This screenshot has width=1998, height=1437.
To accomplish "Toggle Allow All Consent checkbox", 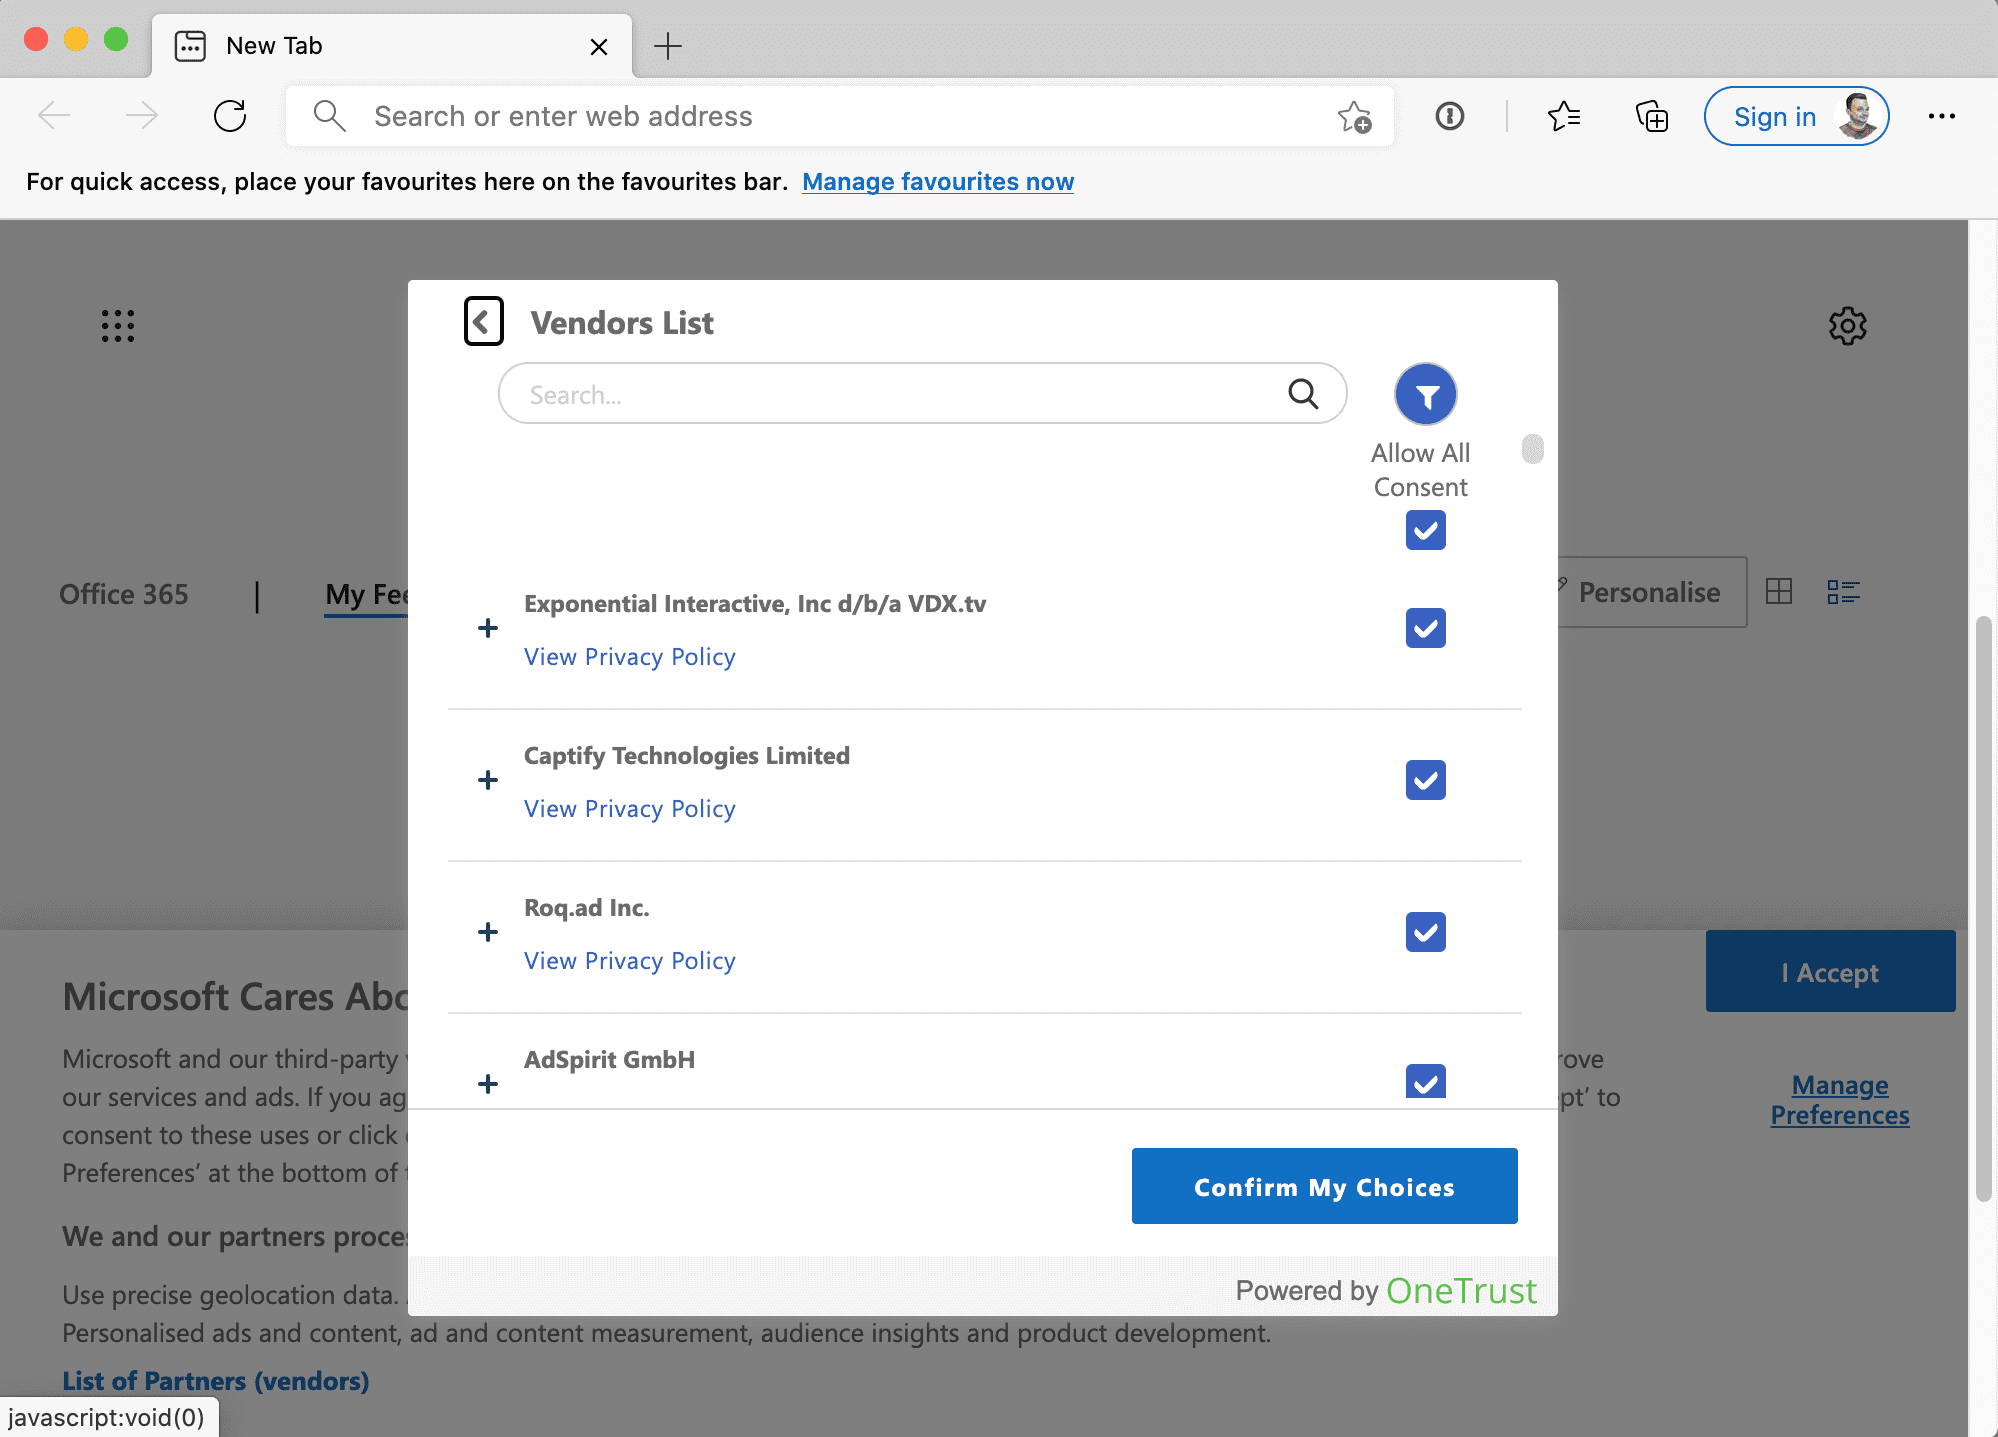I will point(1425,530).
